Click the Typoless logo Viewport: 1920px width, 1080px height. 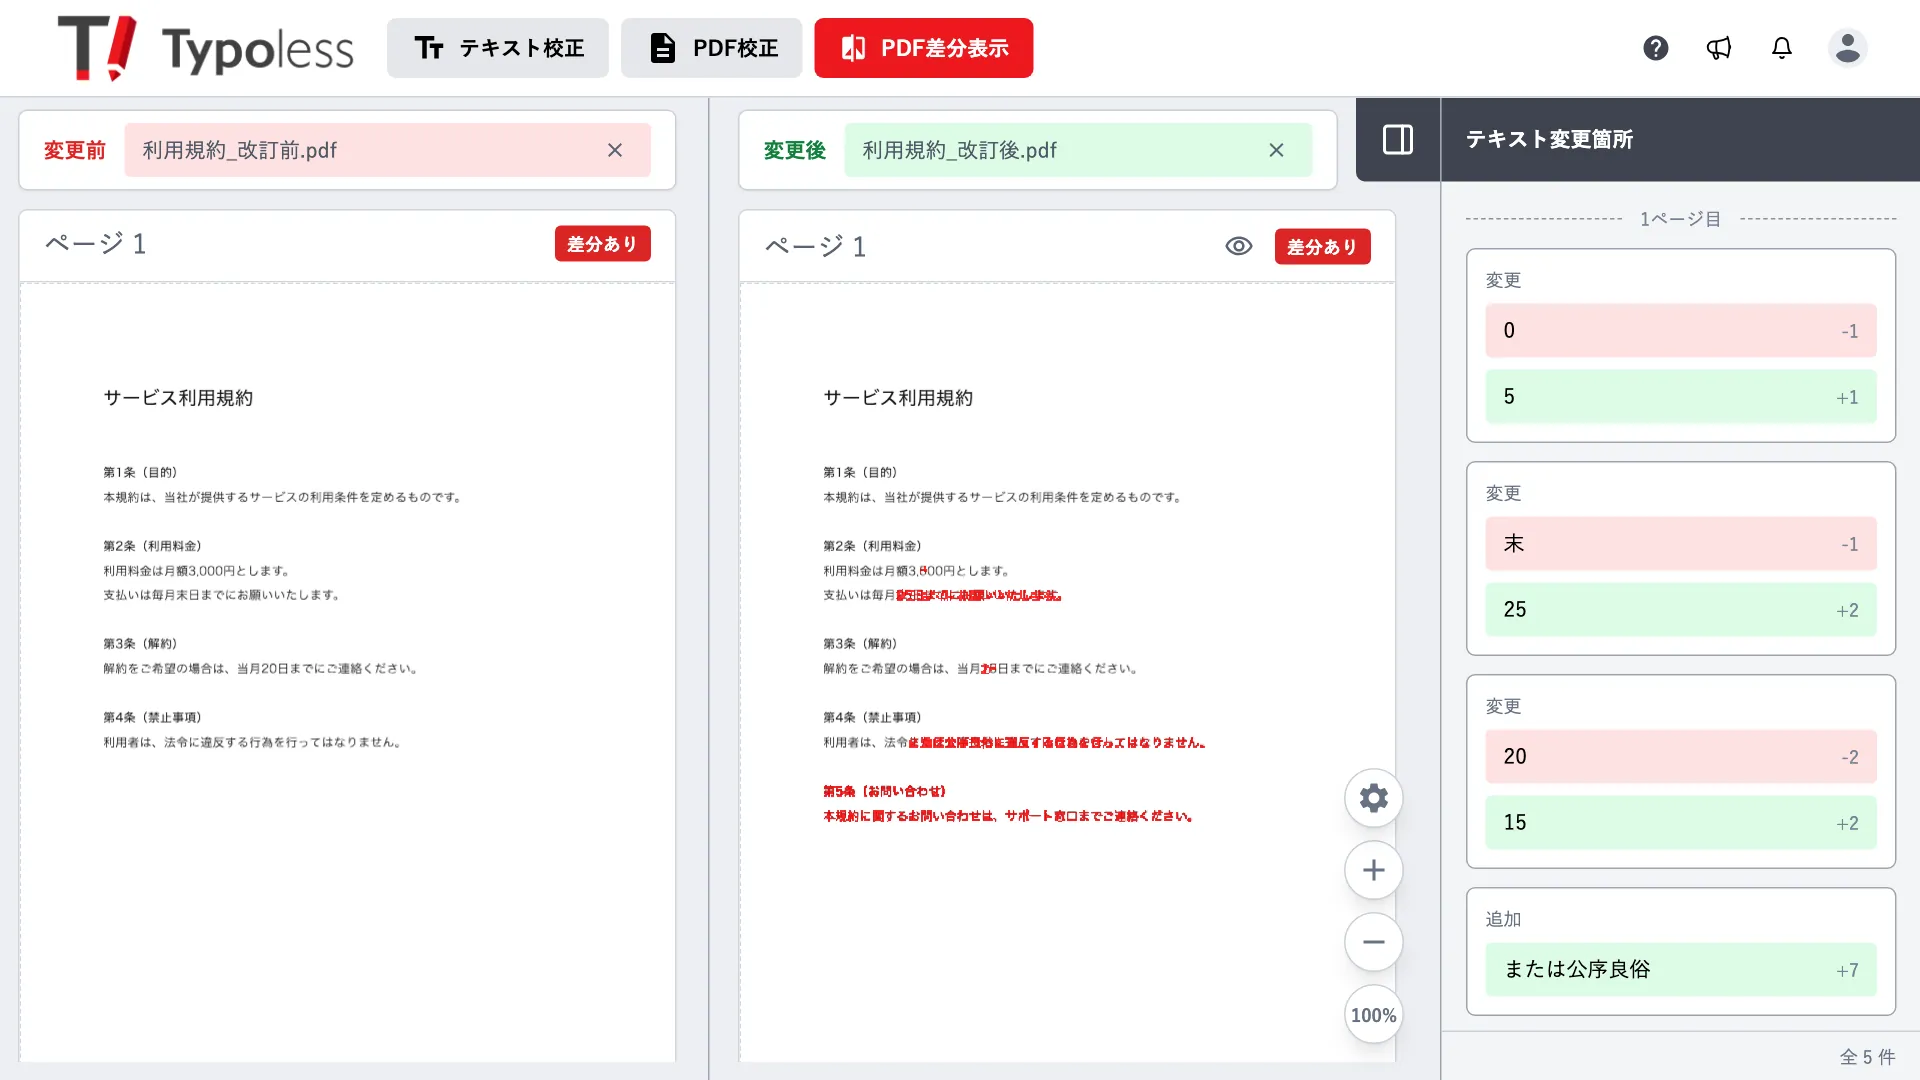pos(206,48)
